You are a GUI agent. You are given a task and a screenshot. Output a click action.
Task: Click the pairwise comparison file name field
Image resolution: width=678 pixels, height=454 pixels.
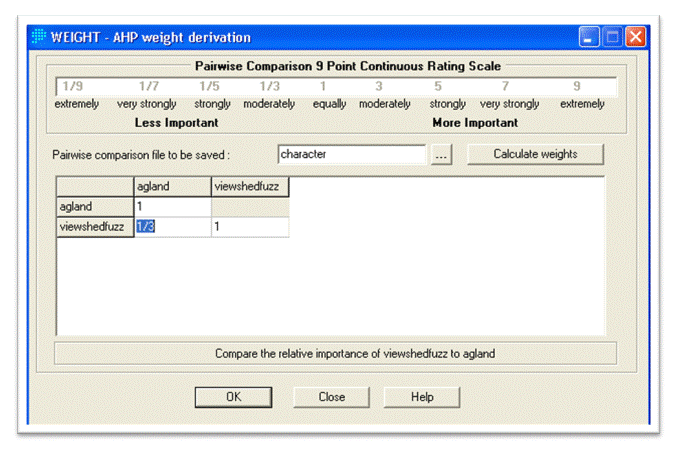[x=352, y=155]
